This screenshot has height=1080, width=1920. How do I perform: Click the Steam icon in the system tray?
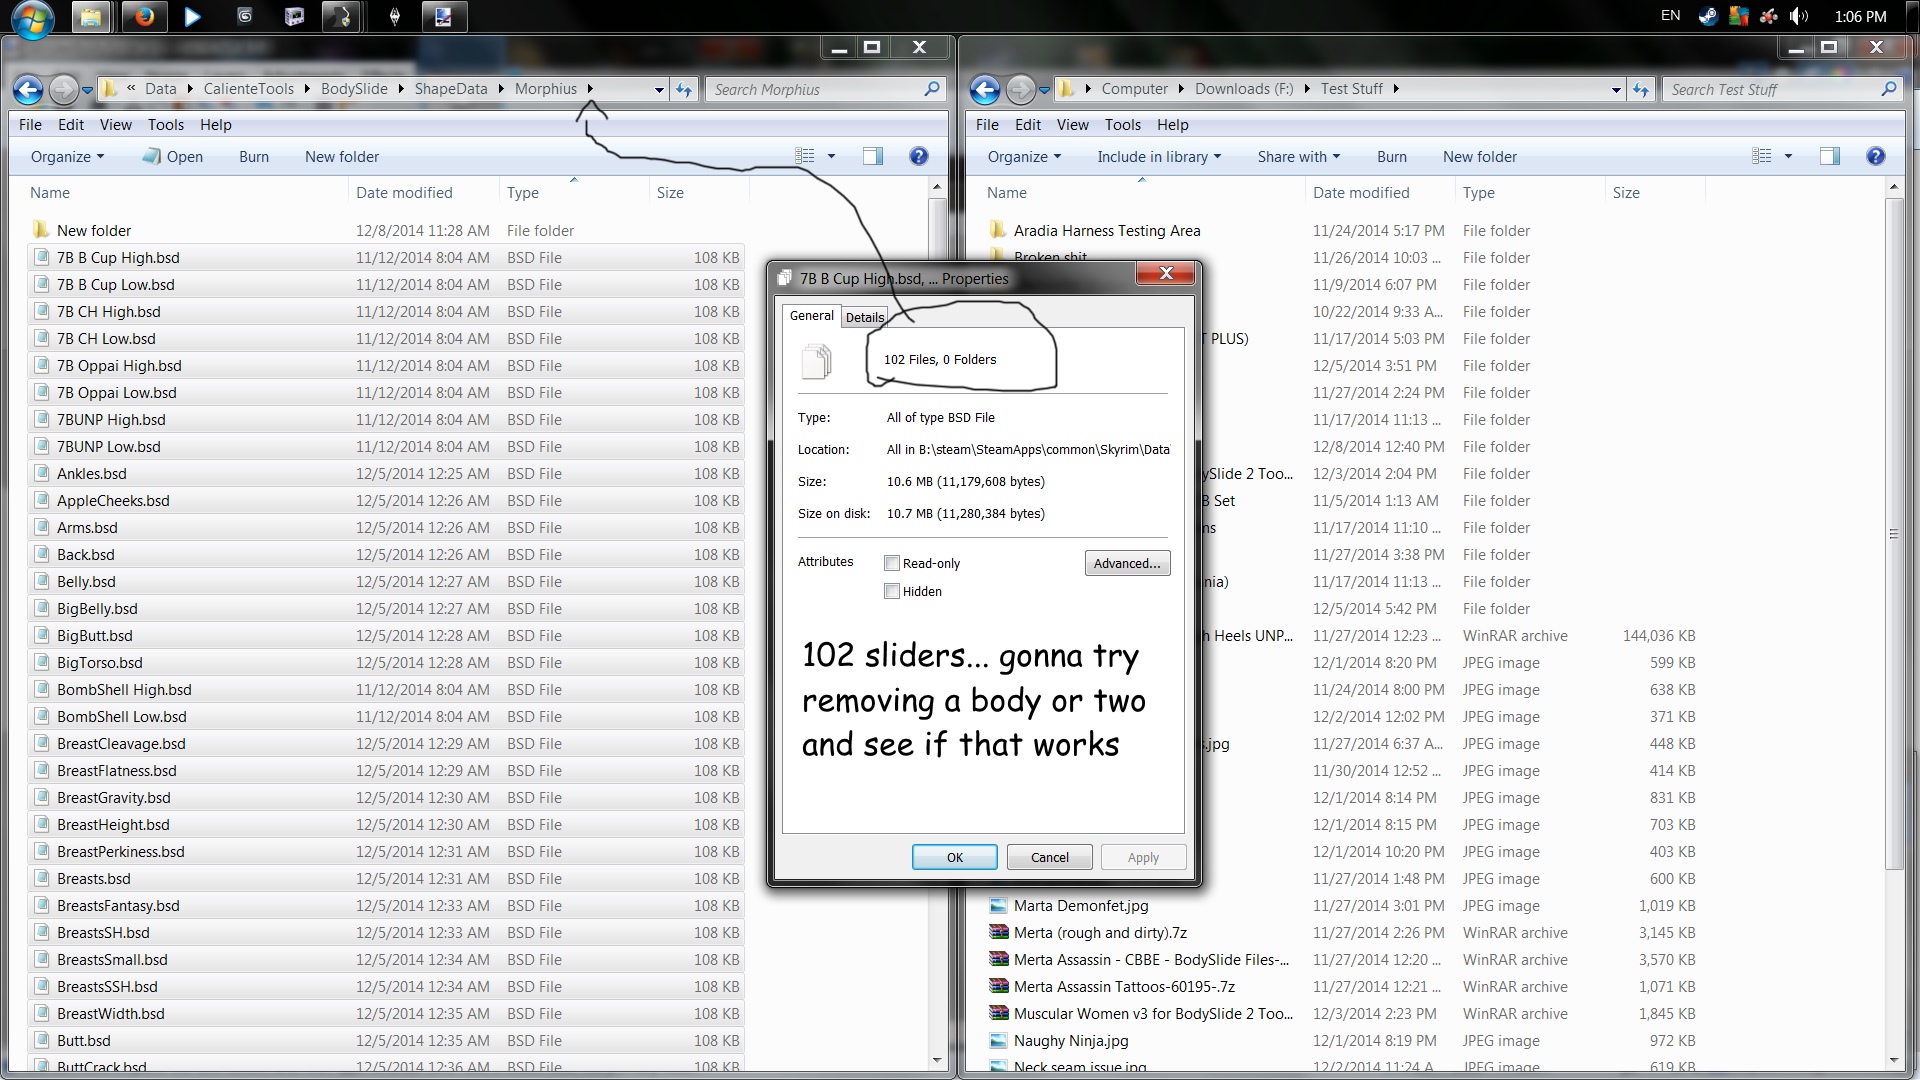point(1707,17)
